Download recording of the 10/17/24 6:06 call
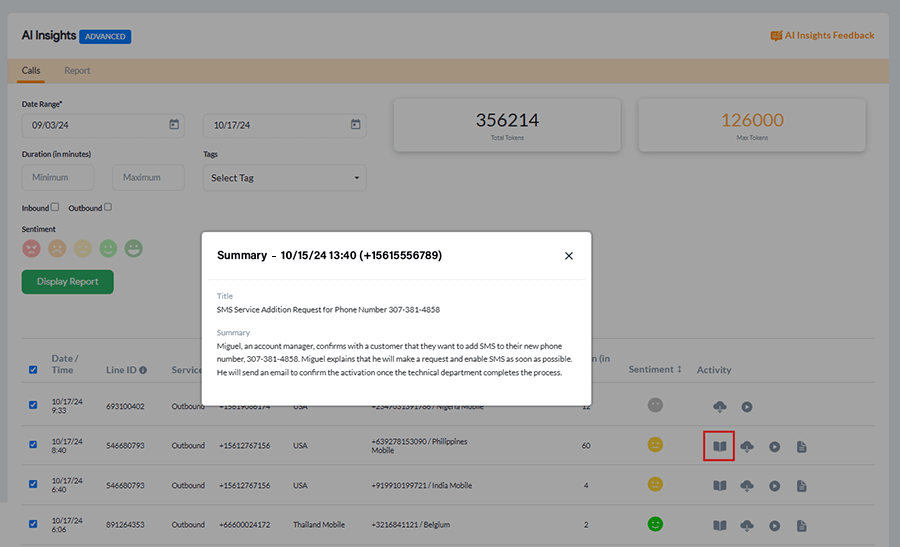900x547 pixels. (747, 525)
